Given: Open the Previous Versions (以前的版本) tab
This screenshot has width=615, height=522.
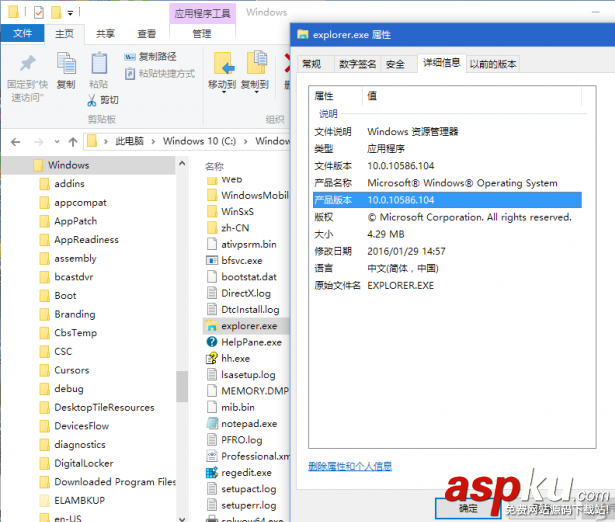Looking at the screenshot, I should [493, 64].
